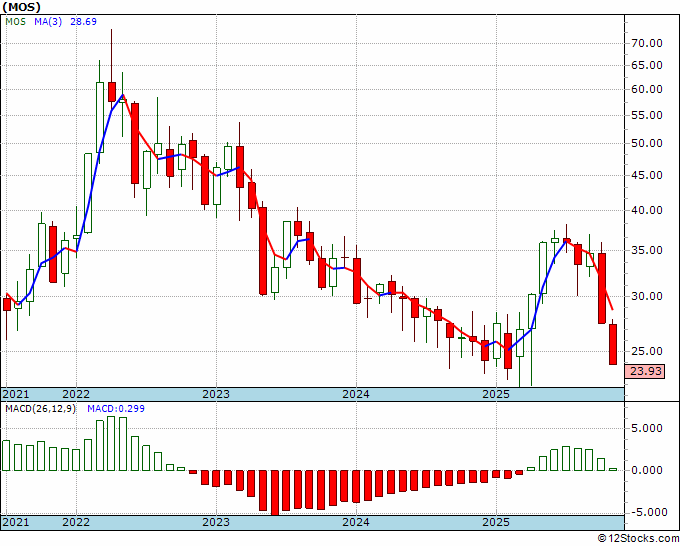680x546 pixels.
Task: Click the 5.000 MACD axis label
Action: tap(647, 428)
